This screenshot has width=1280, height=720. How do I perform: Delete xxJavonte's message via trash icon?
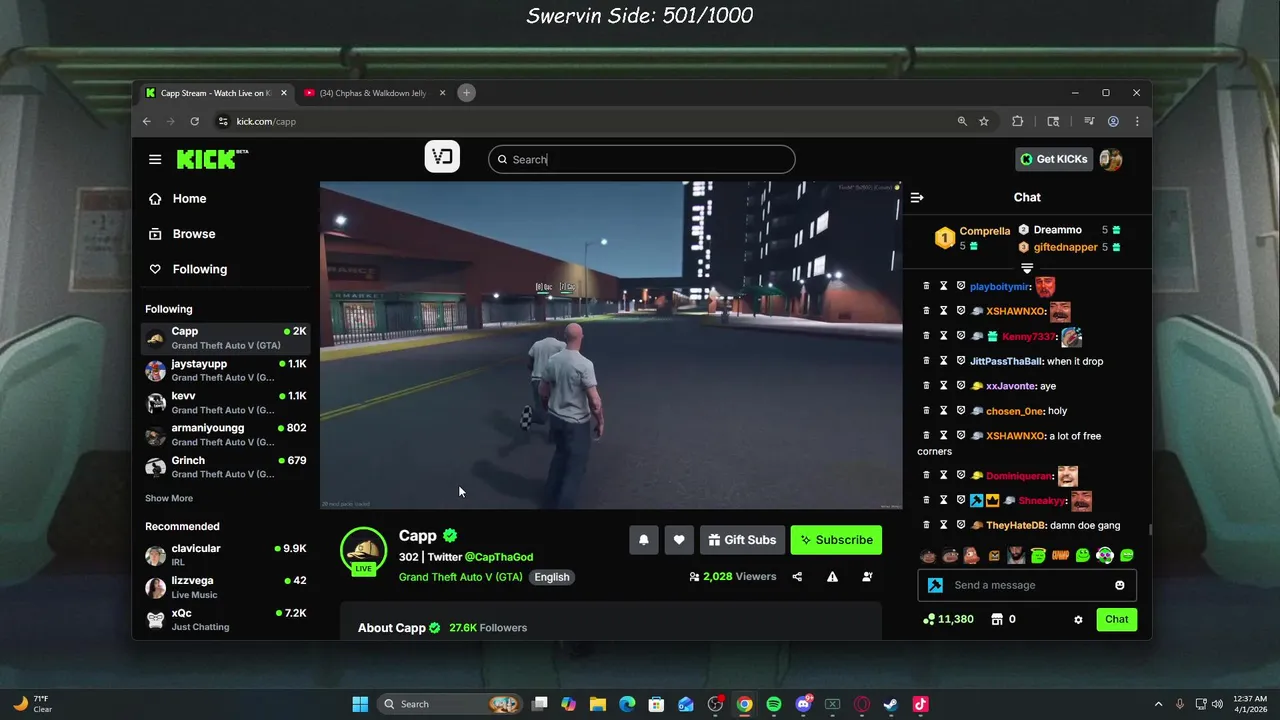[x=926, y=385]
